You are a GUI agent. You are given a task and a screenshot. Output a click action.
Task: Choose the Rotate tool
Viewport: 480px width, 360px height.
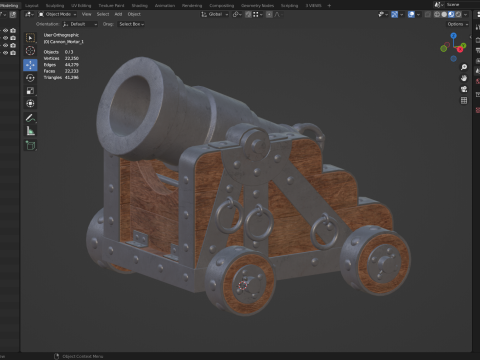click(30, 78)
